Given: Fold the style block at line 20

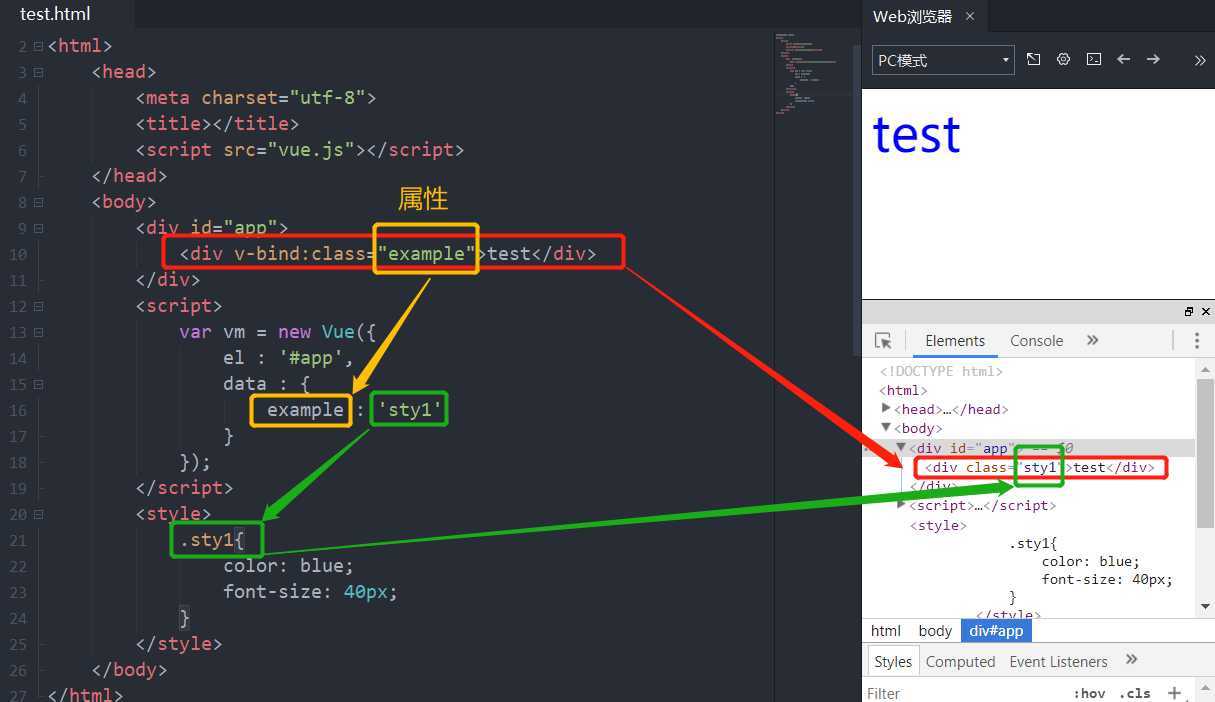Looking at the screenshot, I should [38, 514].
